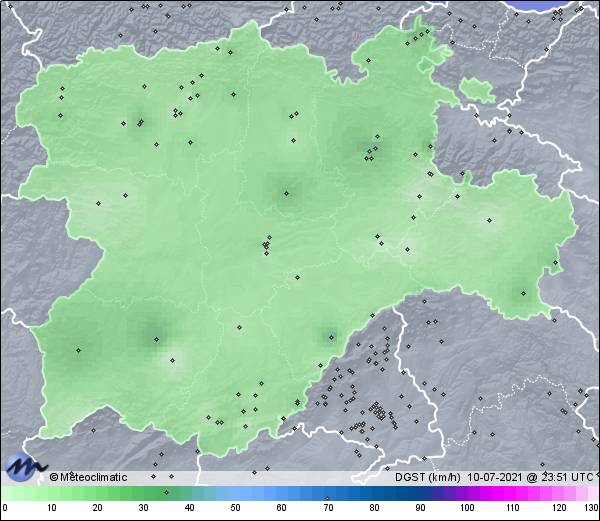Click the scale label 30

pos(143,508)
